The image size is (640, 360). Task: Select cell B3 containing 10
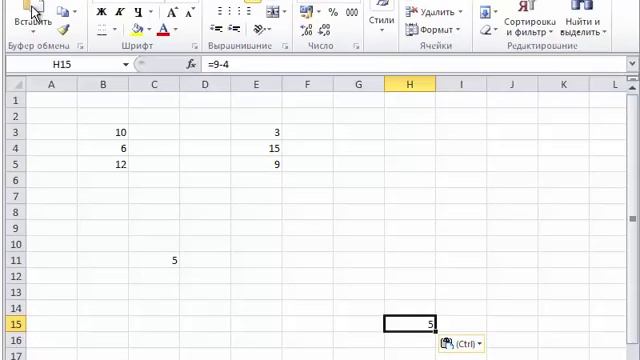[103, 132]
